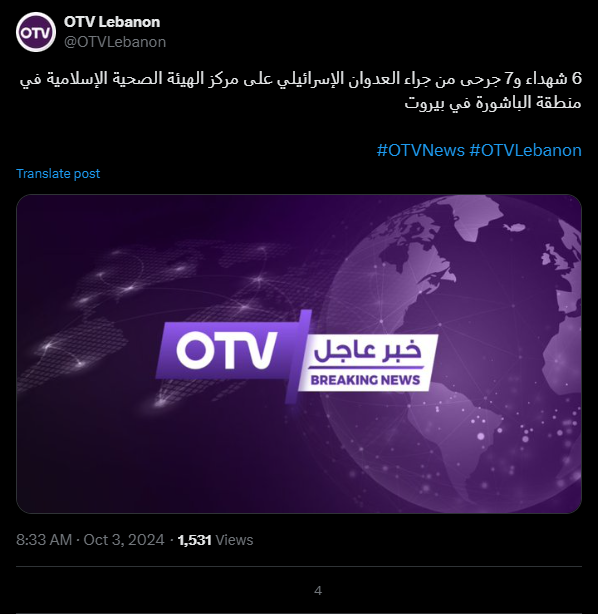Open the #OTVLebanon hashtag

click(525, 150)
